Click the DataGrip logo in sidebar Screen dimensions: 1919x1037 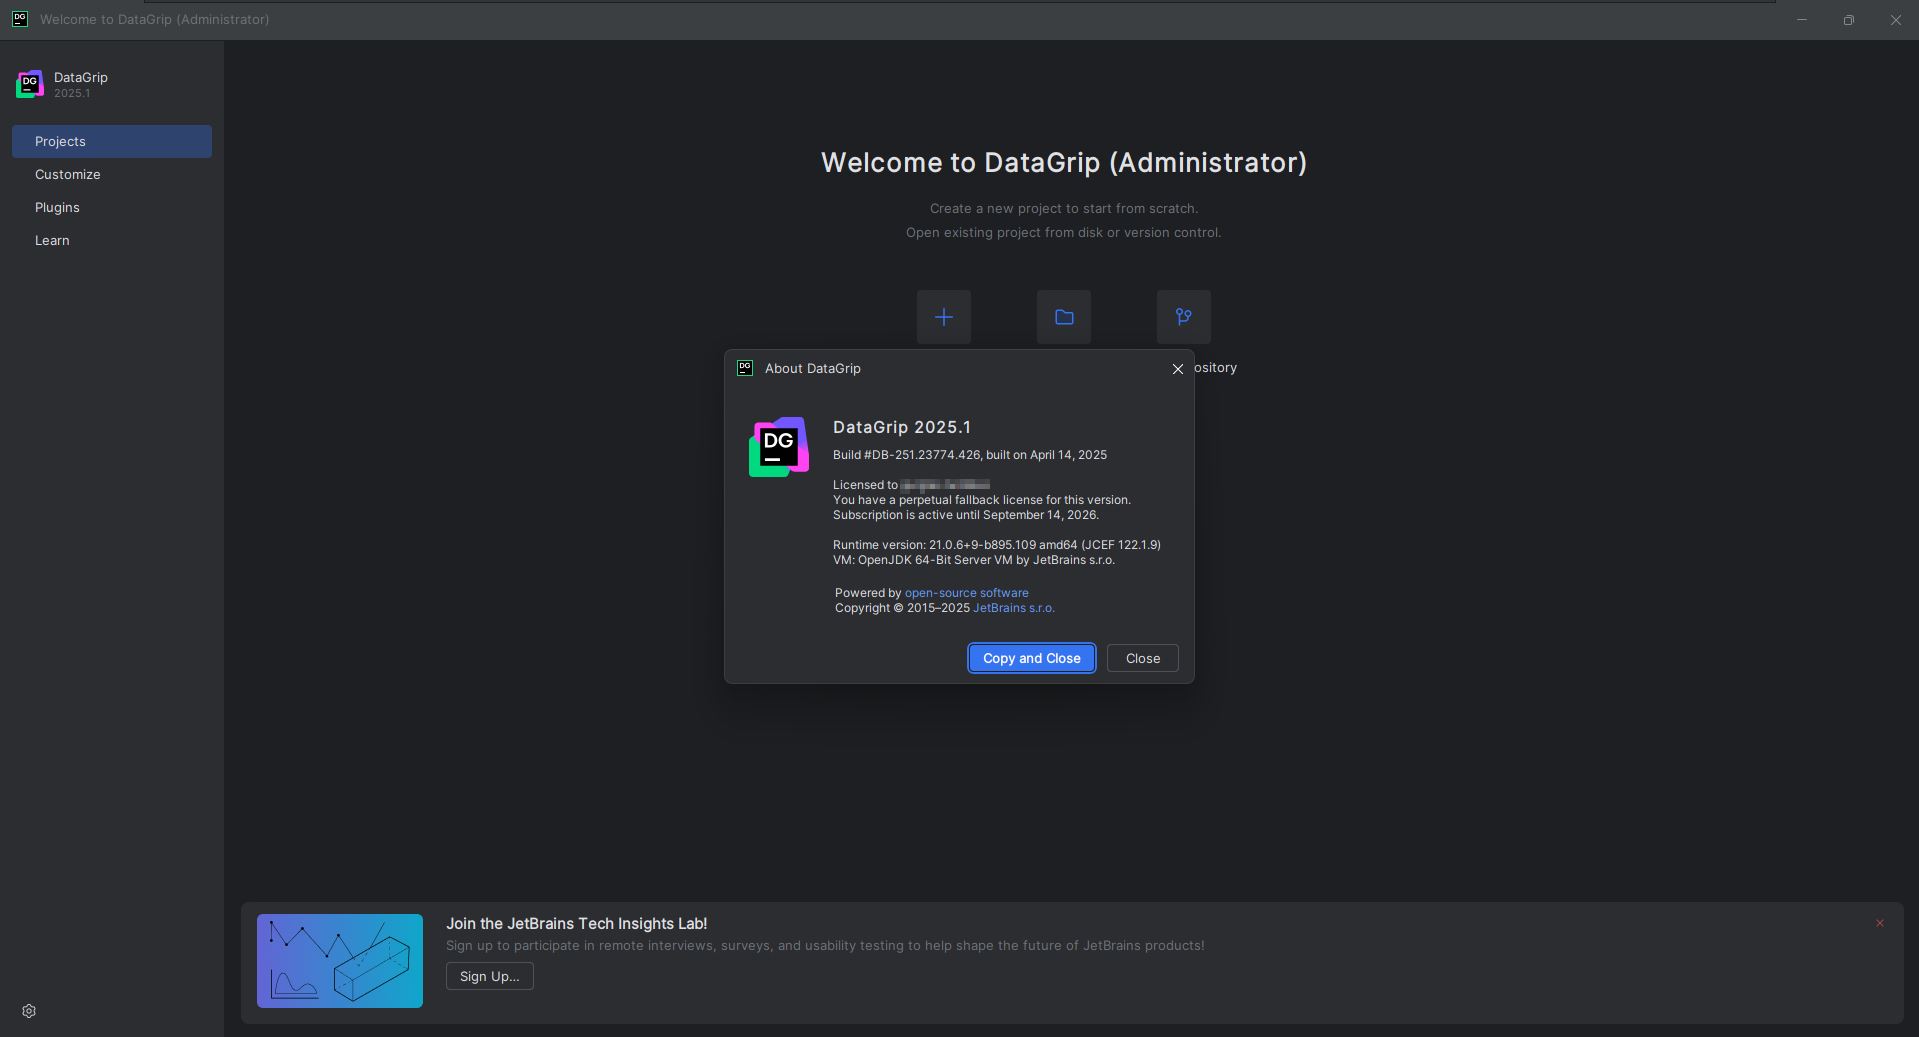(x=30, y=85)
